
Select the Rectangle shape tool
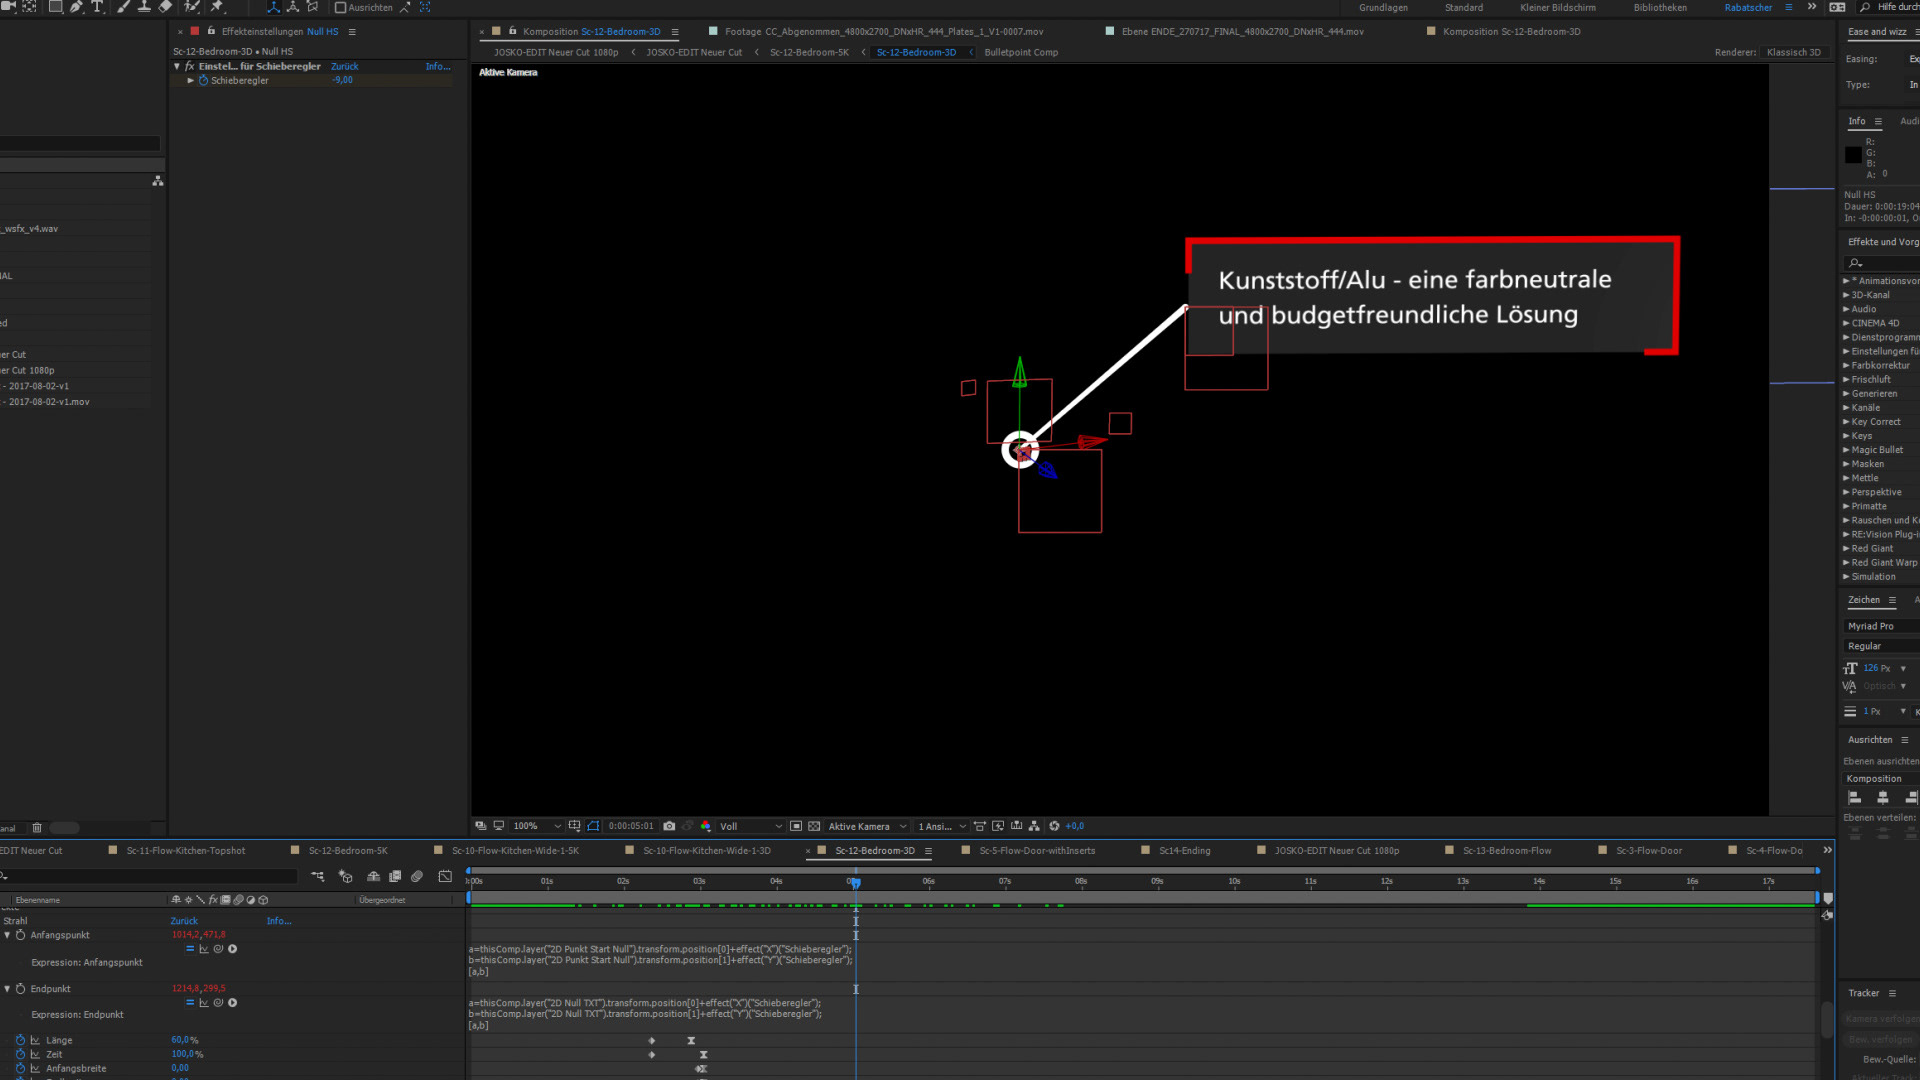[x=55, y=7]
